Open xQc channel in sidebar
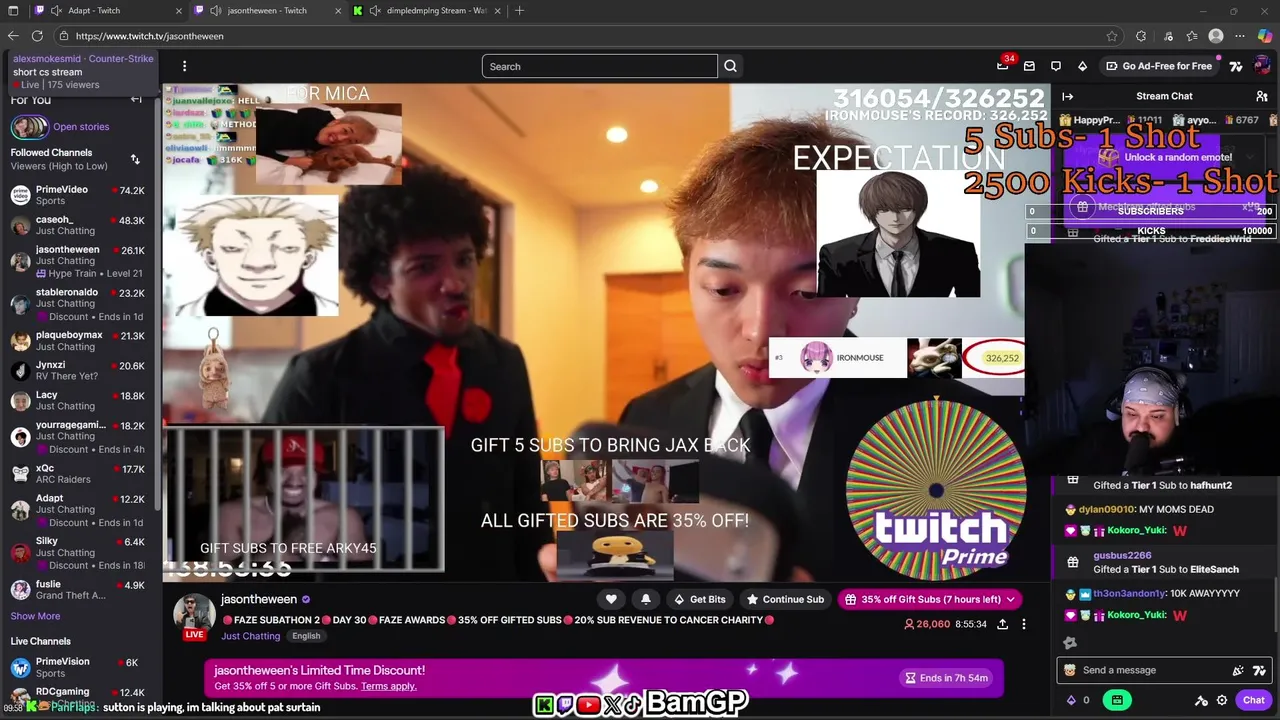Screen dimensions: 1280x720 pyautogui.click(x=79, y=473)
